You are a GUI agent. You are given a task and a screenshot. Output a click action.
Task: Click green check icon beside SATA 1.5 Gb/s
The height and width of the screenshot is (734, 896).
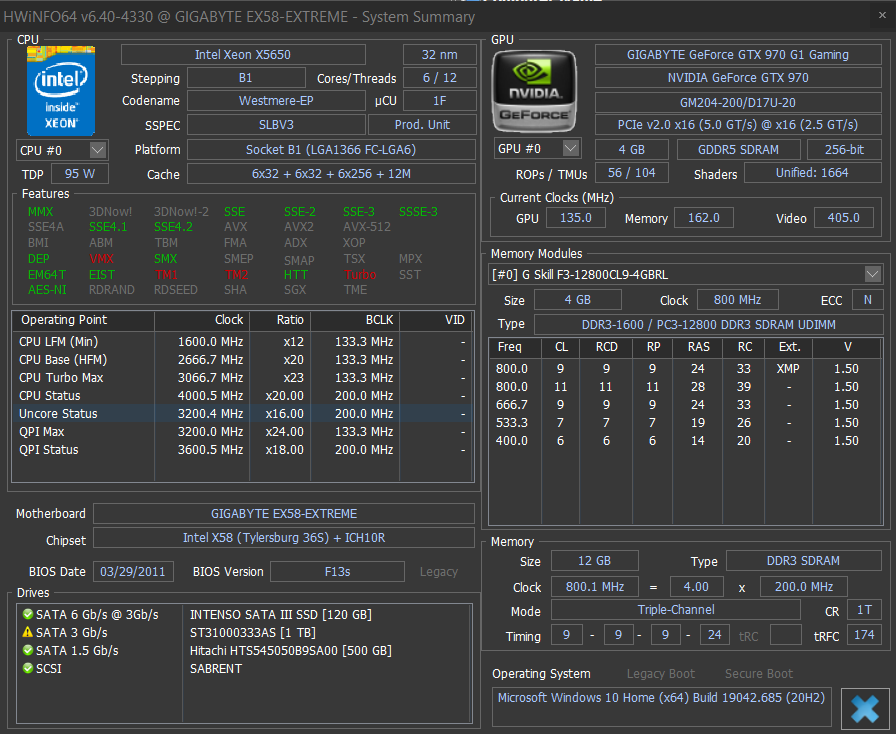pyautogui.click(x=27, y=651)
